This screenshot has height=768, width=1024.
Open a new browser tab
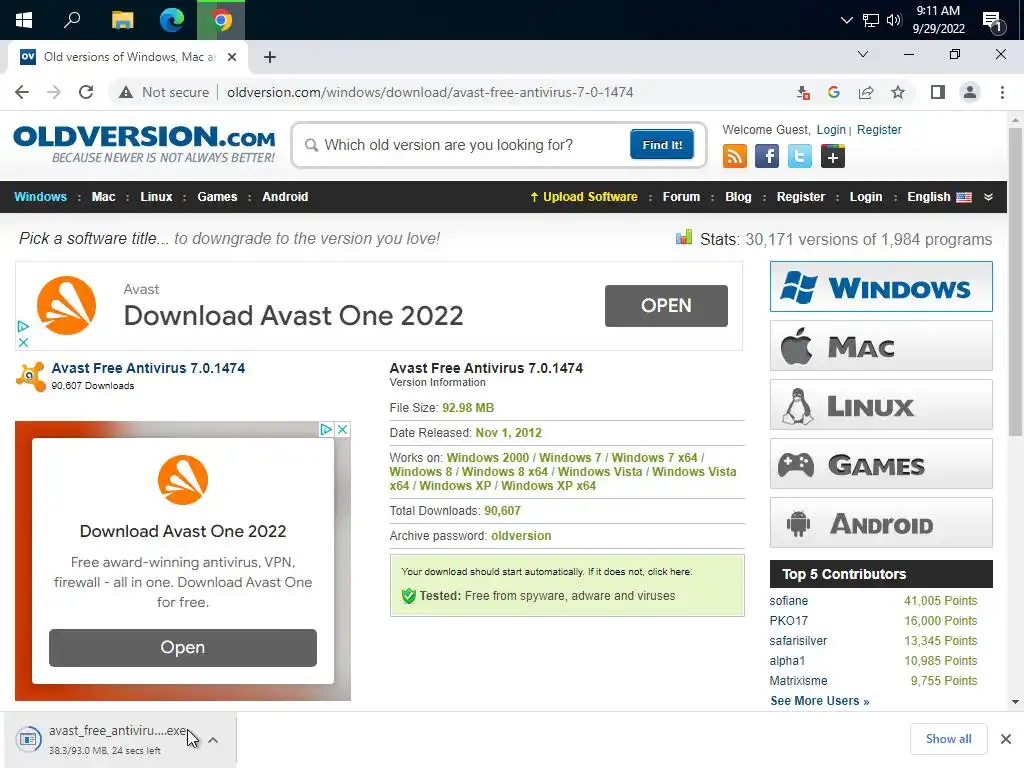click(x=270, y=57)
